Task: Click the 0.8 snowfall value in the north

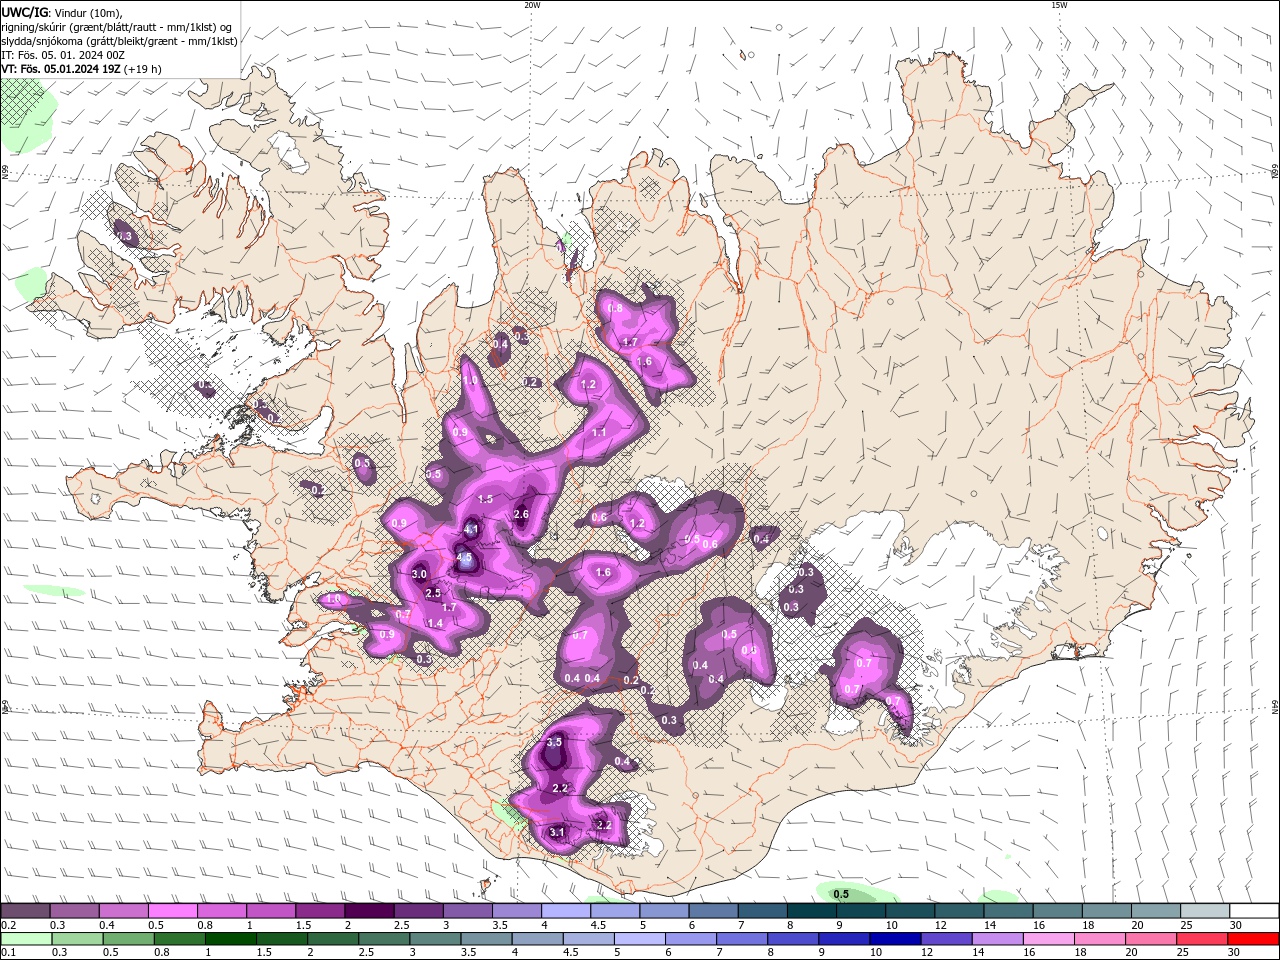Action: pyautogui.click(x=615, y=308)
